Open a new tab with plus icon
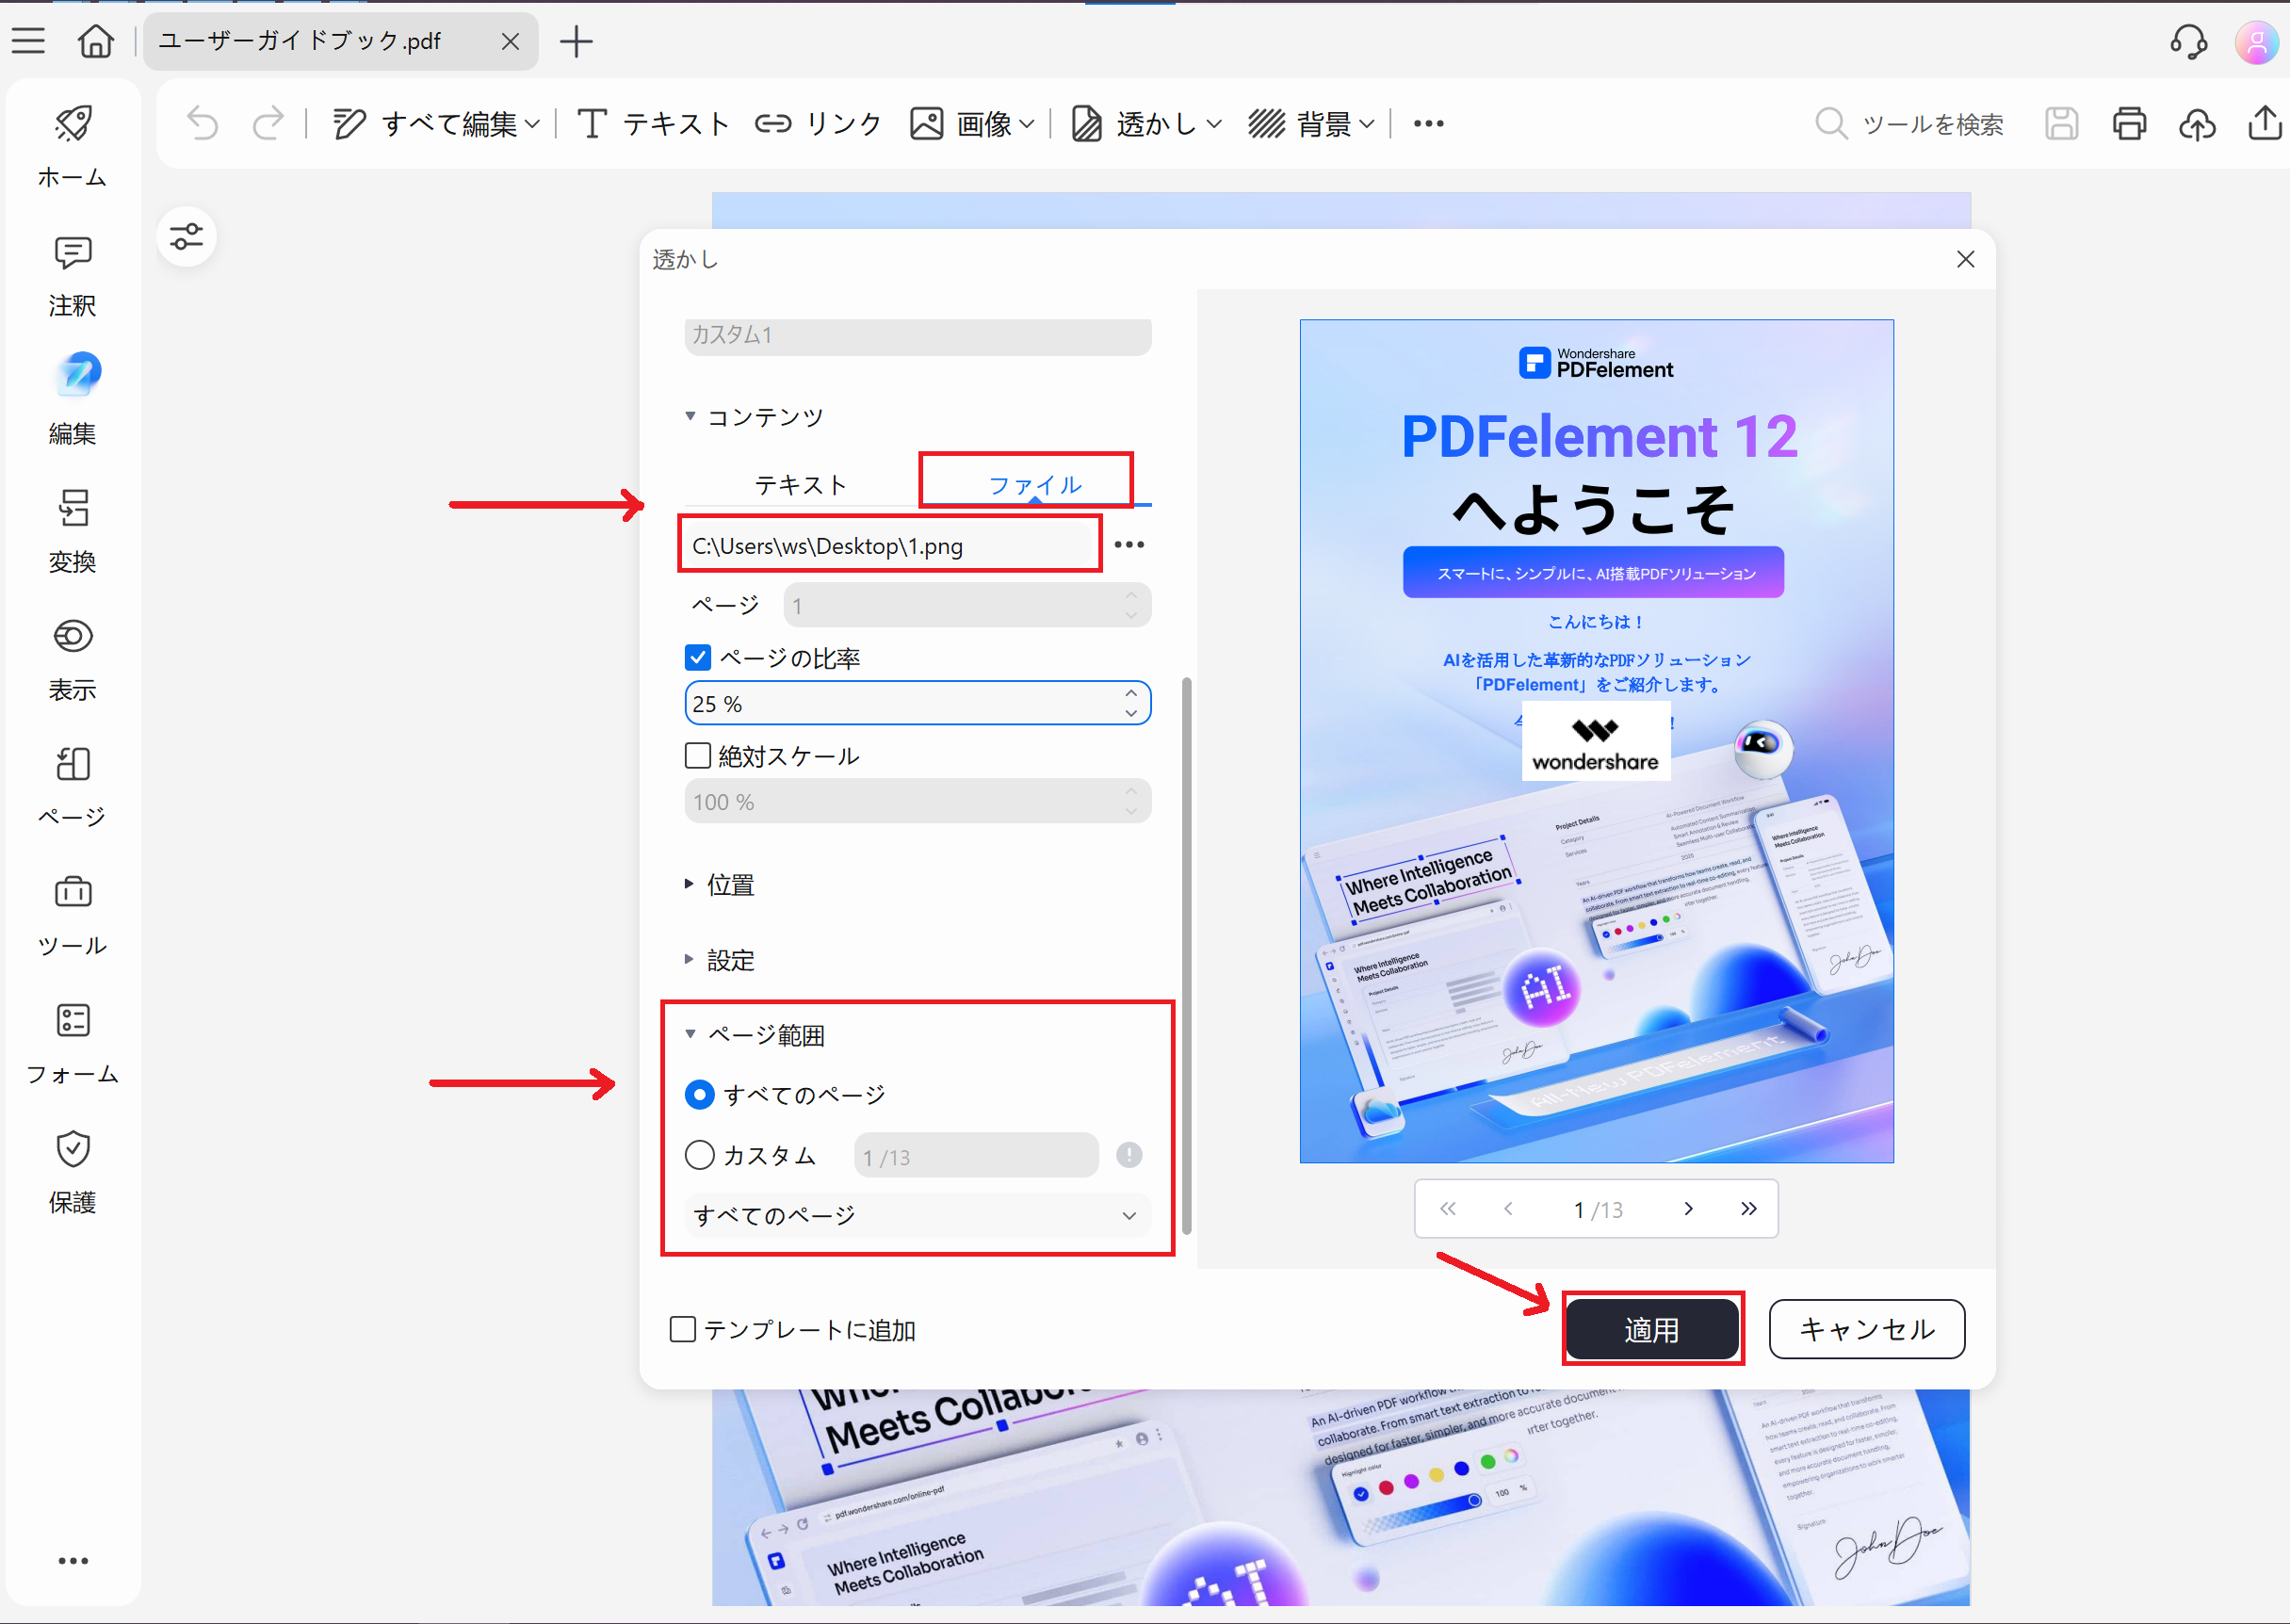 pos(576,41)
